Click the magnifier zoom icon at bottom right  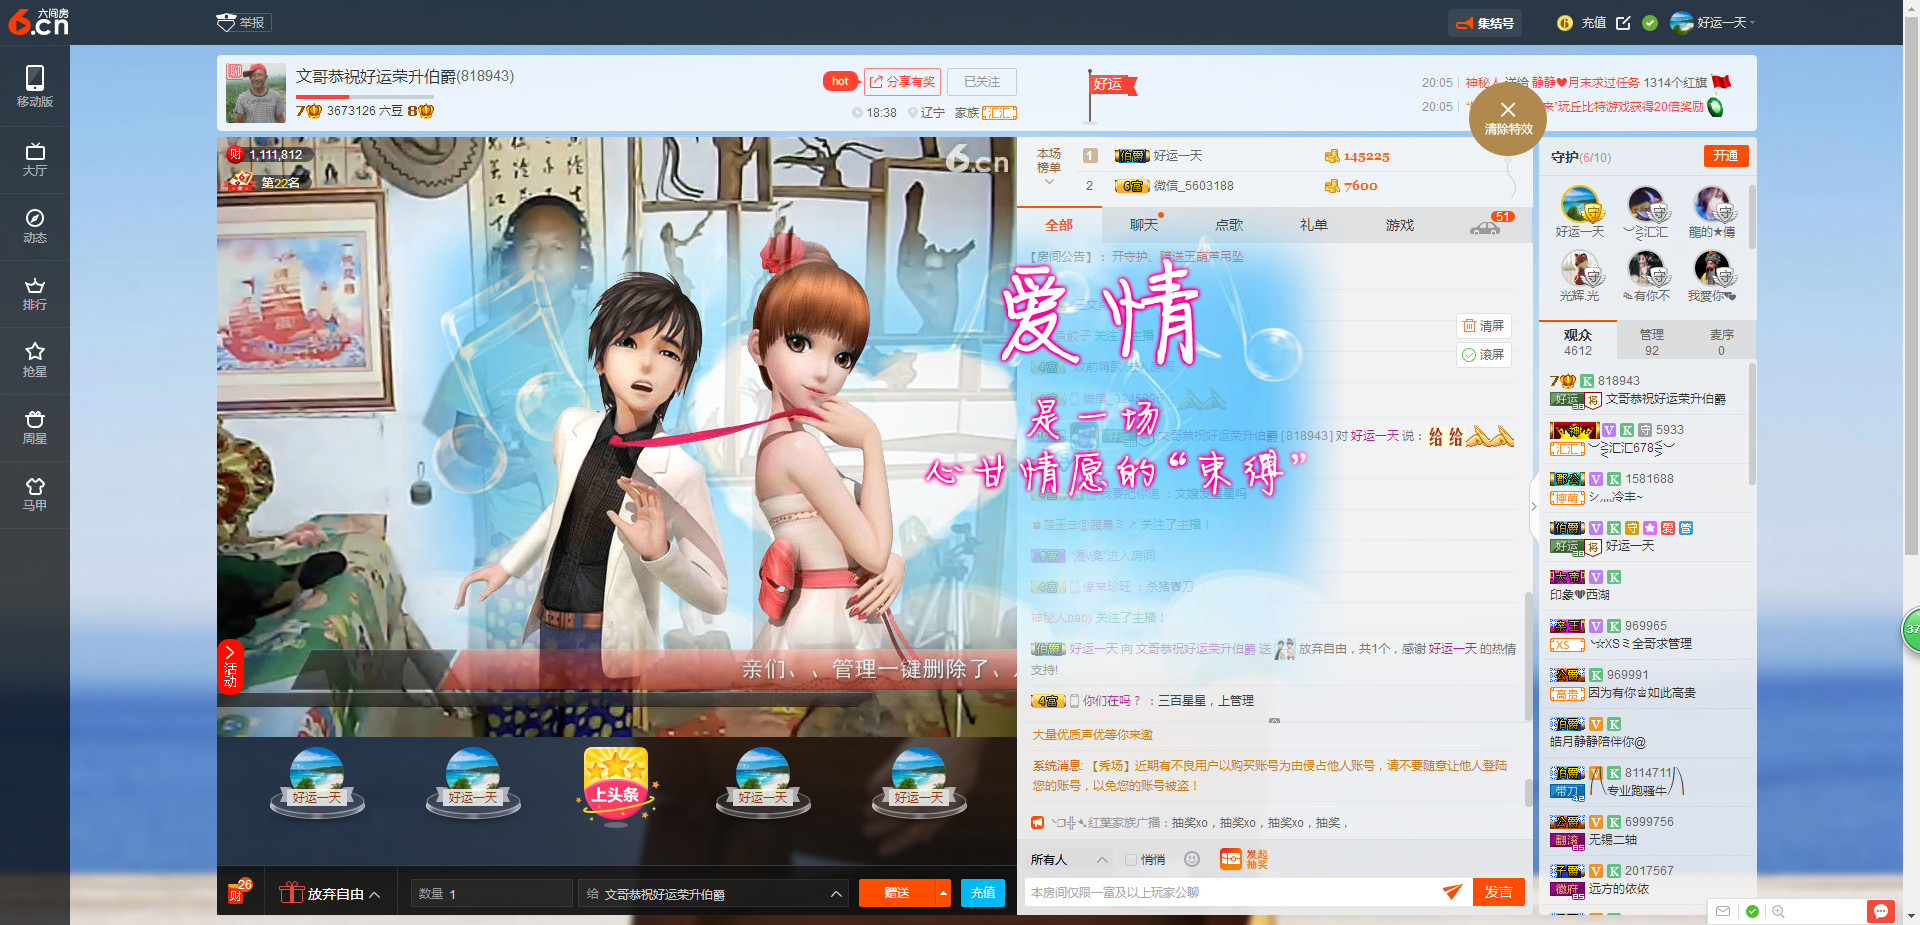point(1778,911)
